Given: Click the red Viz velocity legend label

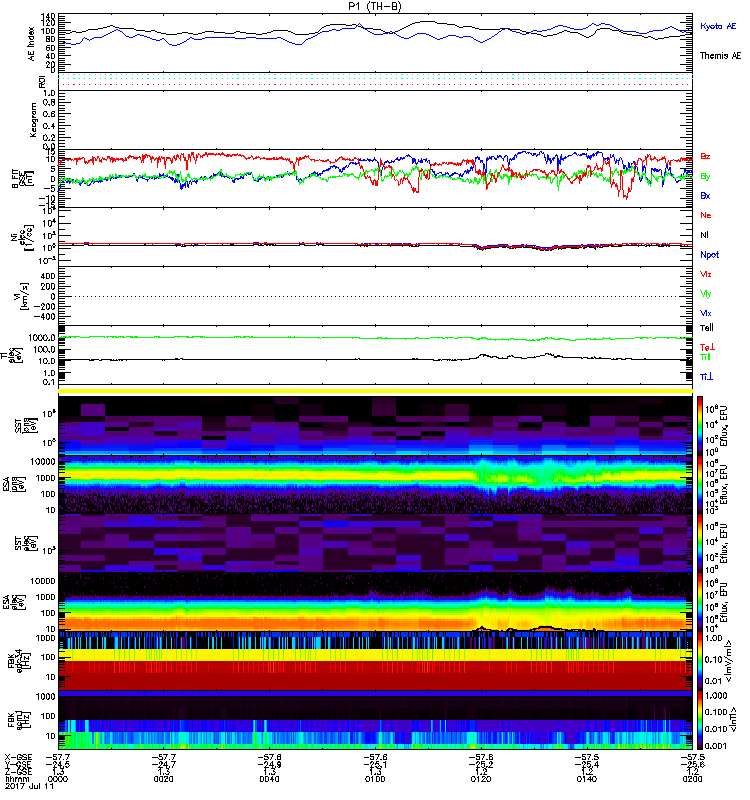Looking at the screenshot, I should [x=705, y=273].
